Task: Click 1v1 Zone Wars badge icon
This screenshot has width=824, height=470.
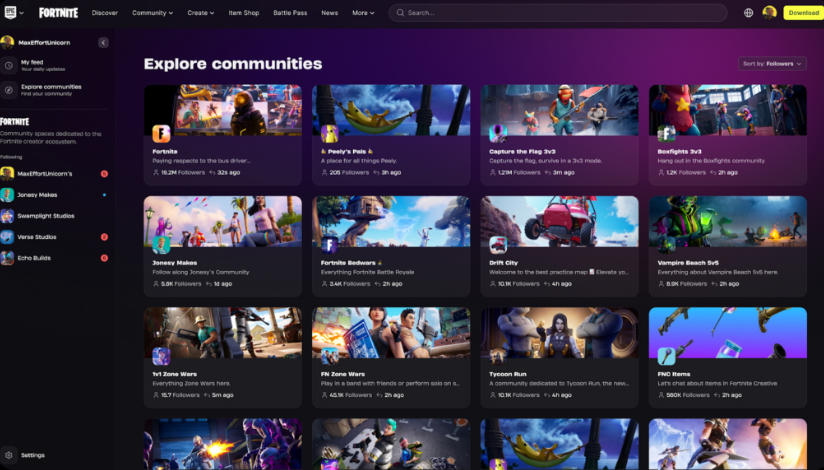Action: 161,356
